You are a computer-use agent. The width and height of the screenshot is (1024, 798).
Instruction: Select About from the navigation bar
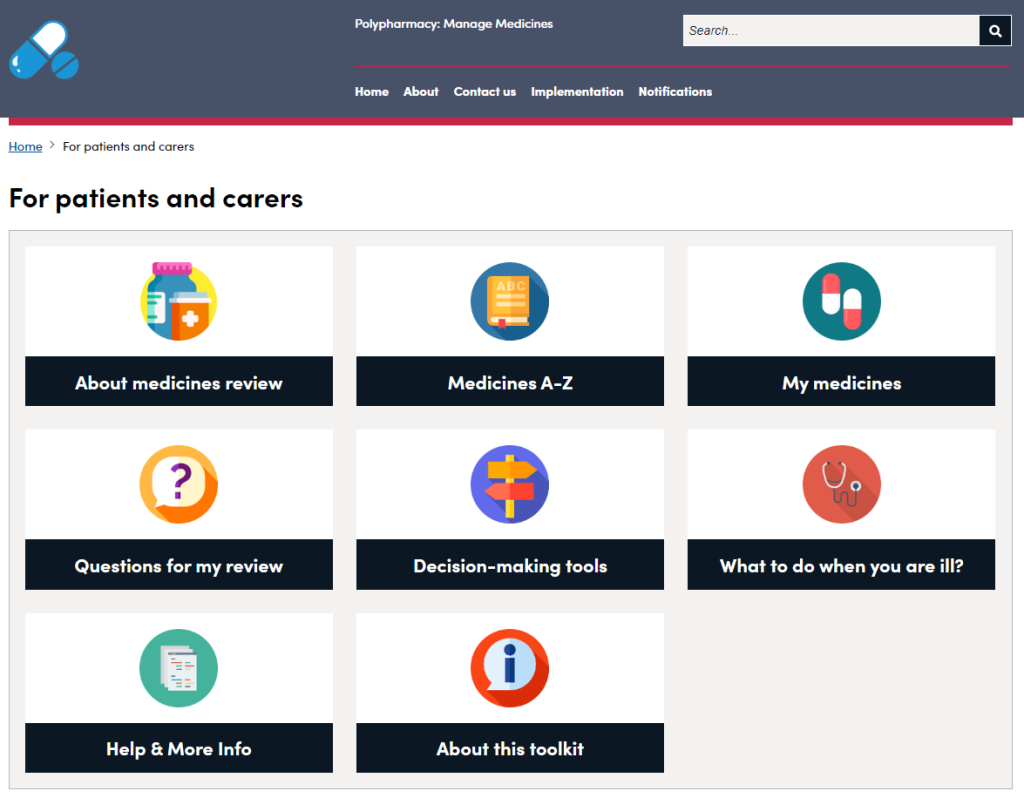[x=420, y=91]
